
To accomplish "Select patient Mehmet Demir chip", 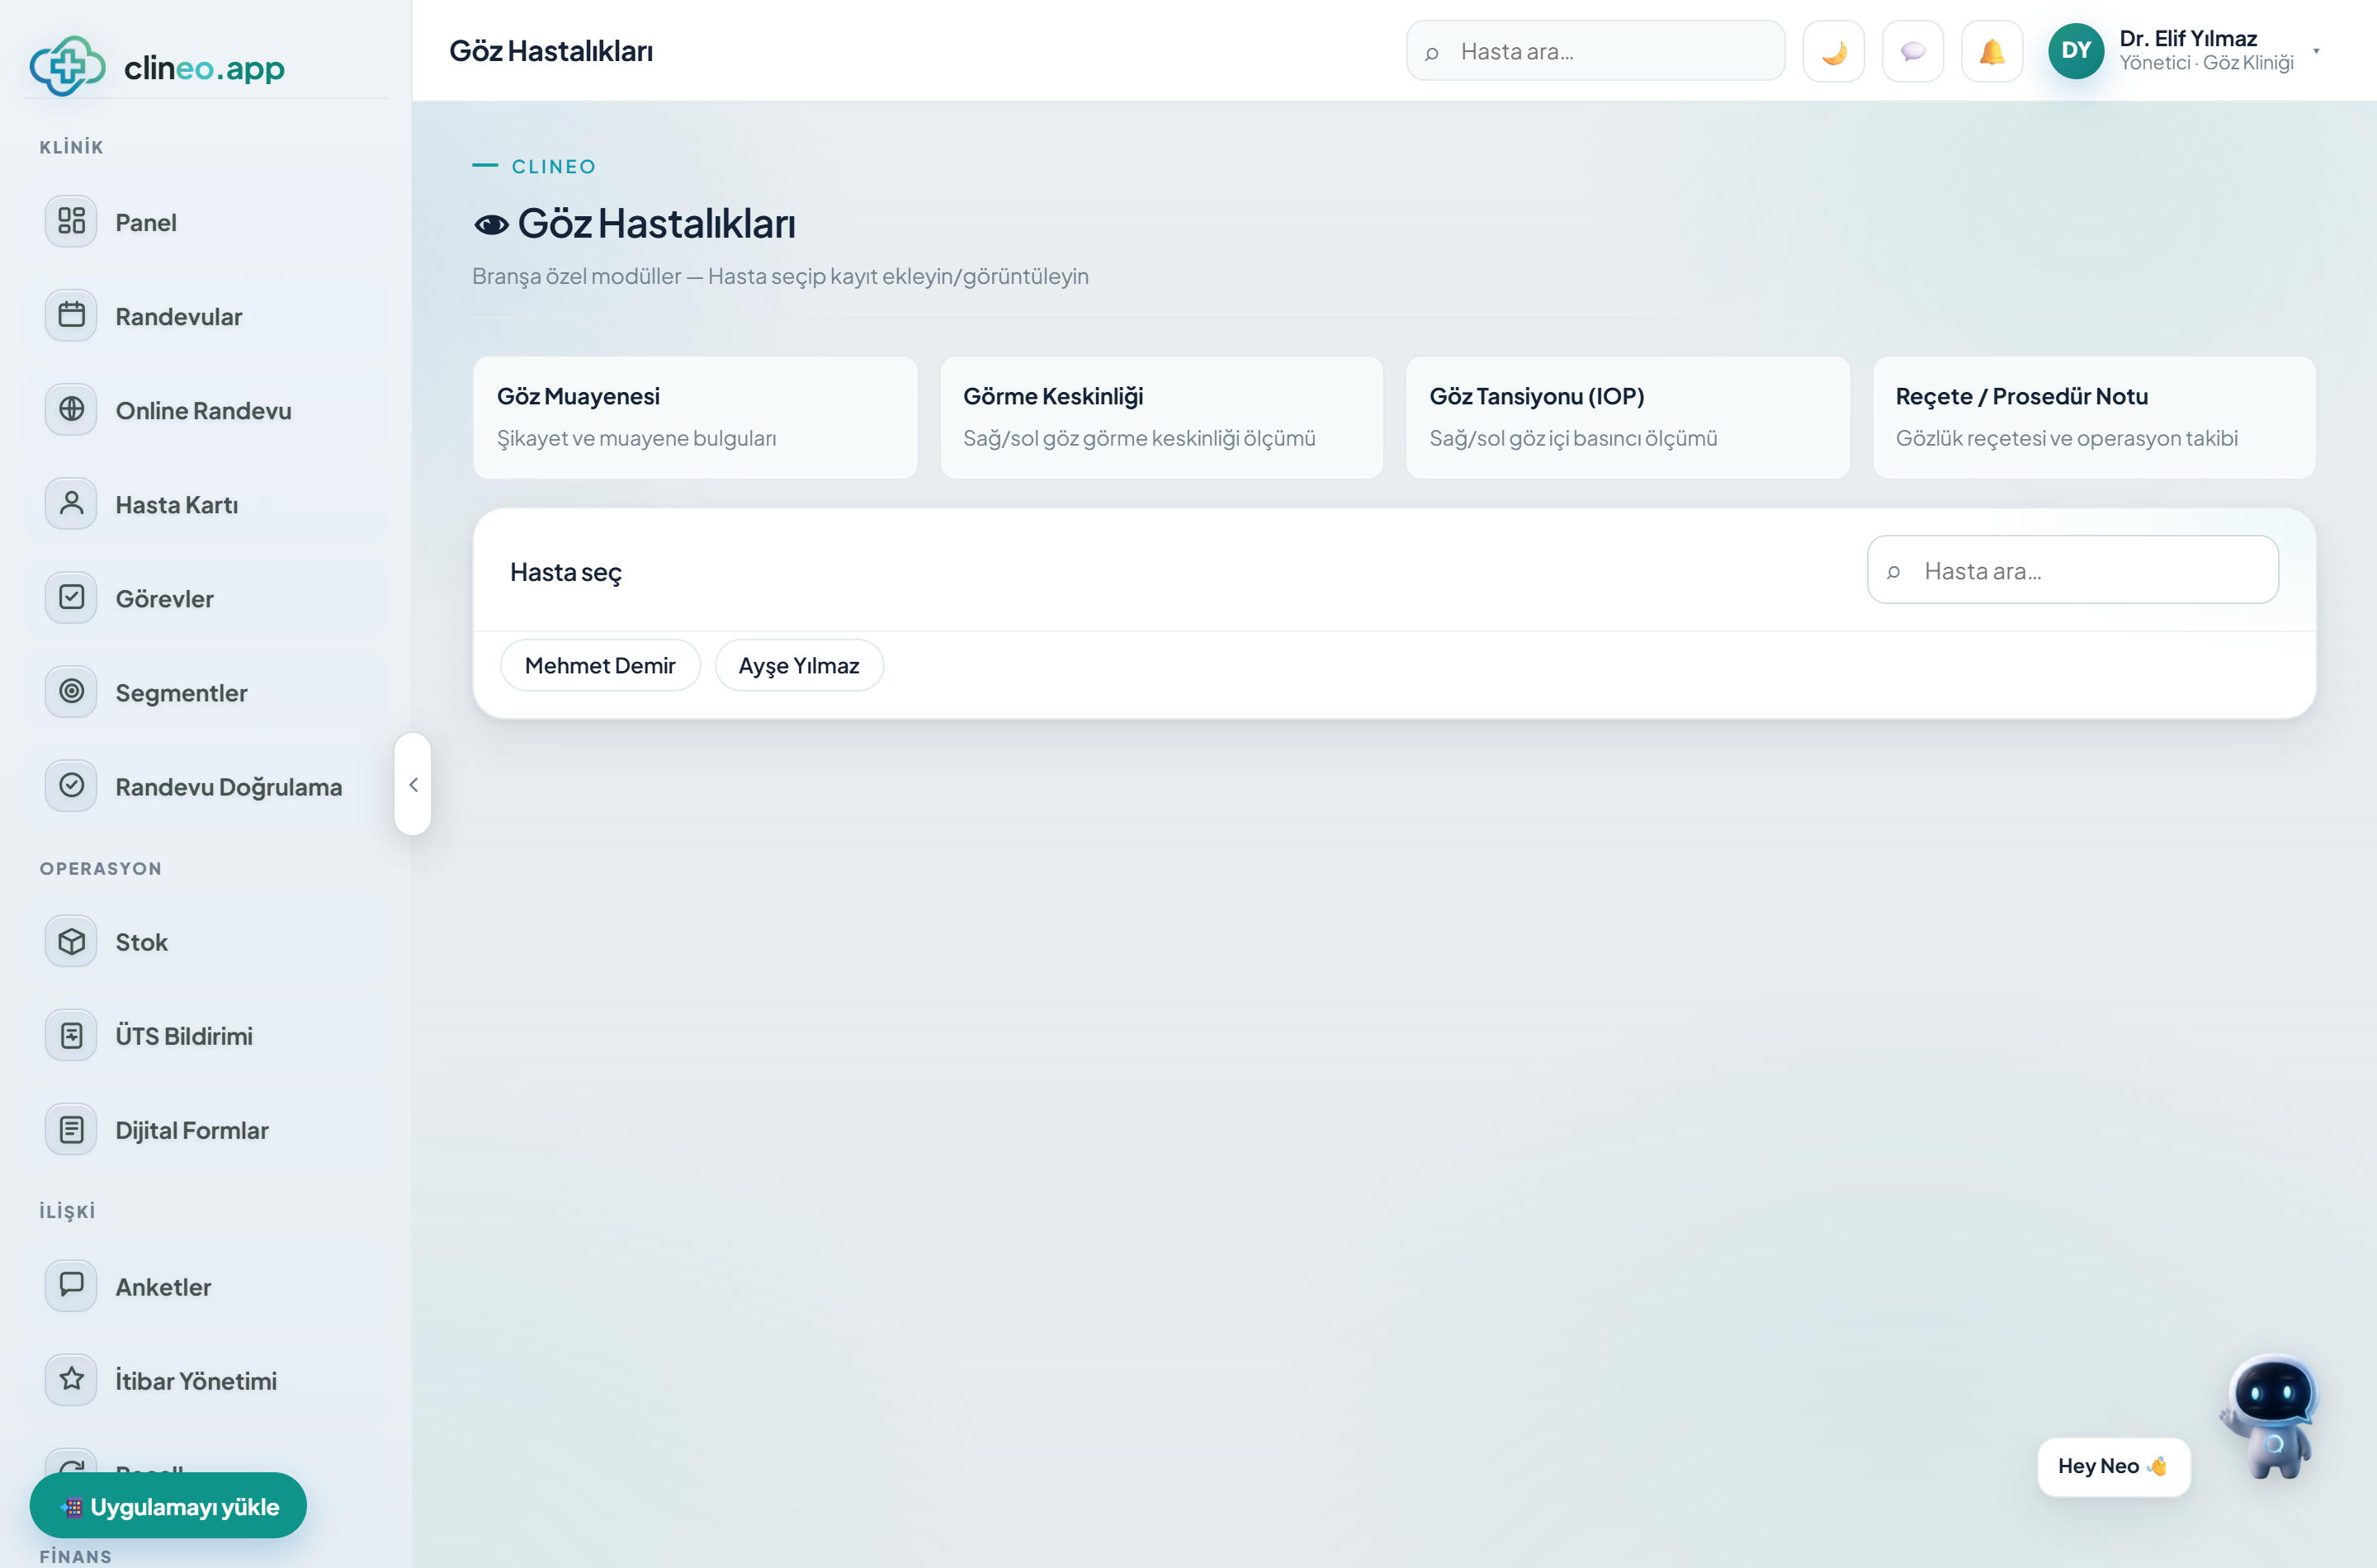I will (600, 665).
